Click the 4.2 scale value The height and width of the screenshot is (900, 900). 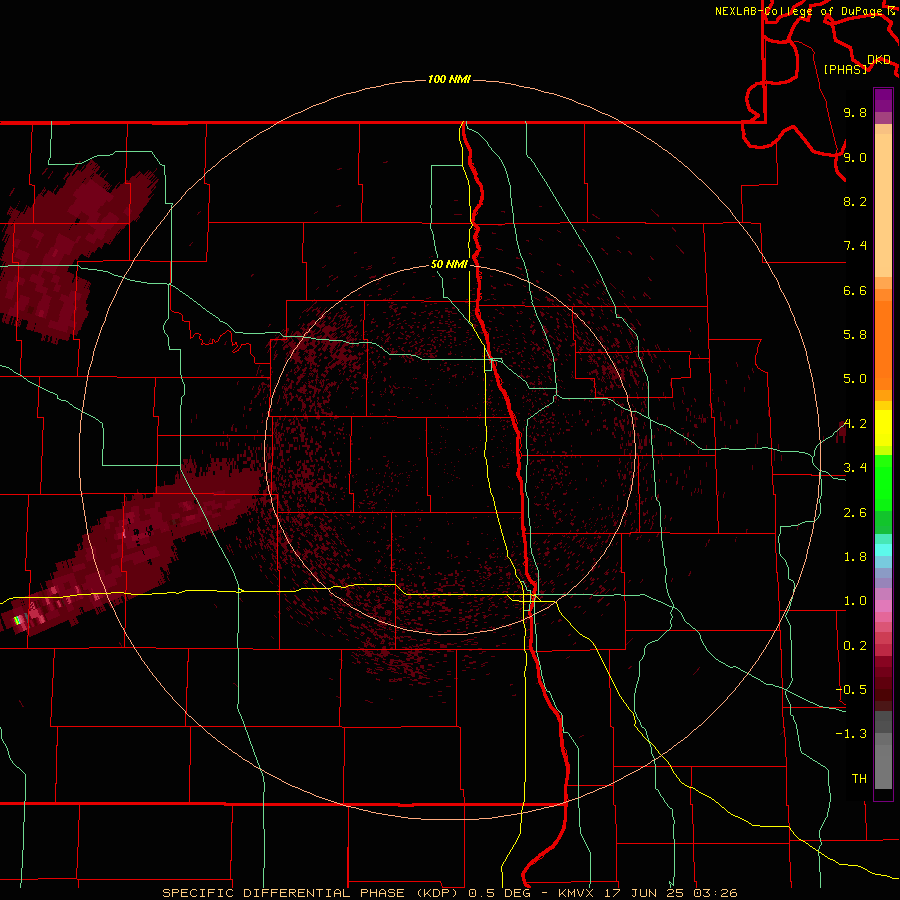(855, 424)
